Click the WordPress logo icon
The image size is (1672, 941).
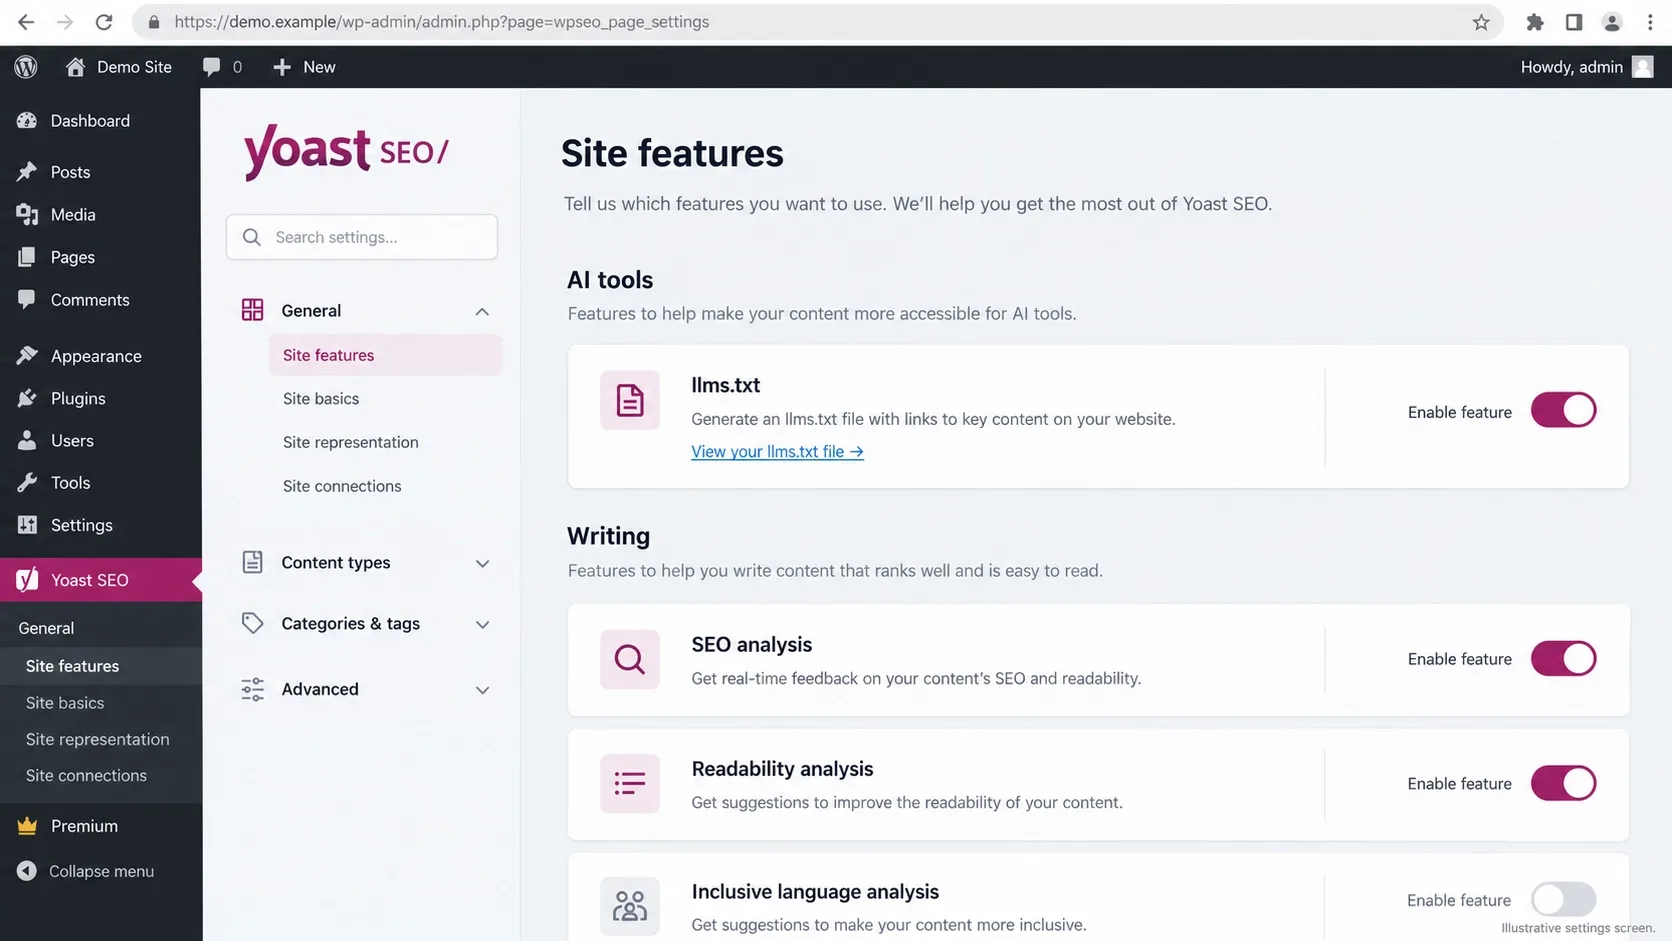26,67
